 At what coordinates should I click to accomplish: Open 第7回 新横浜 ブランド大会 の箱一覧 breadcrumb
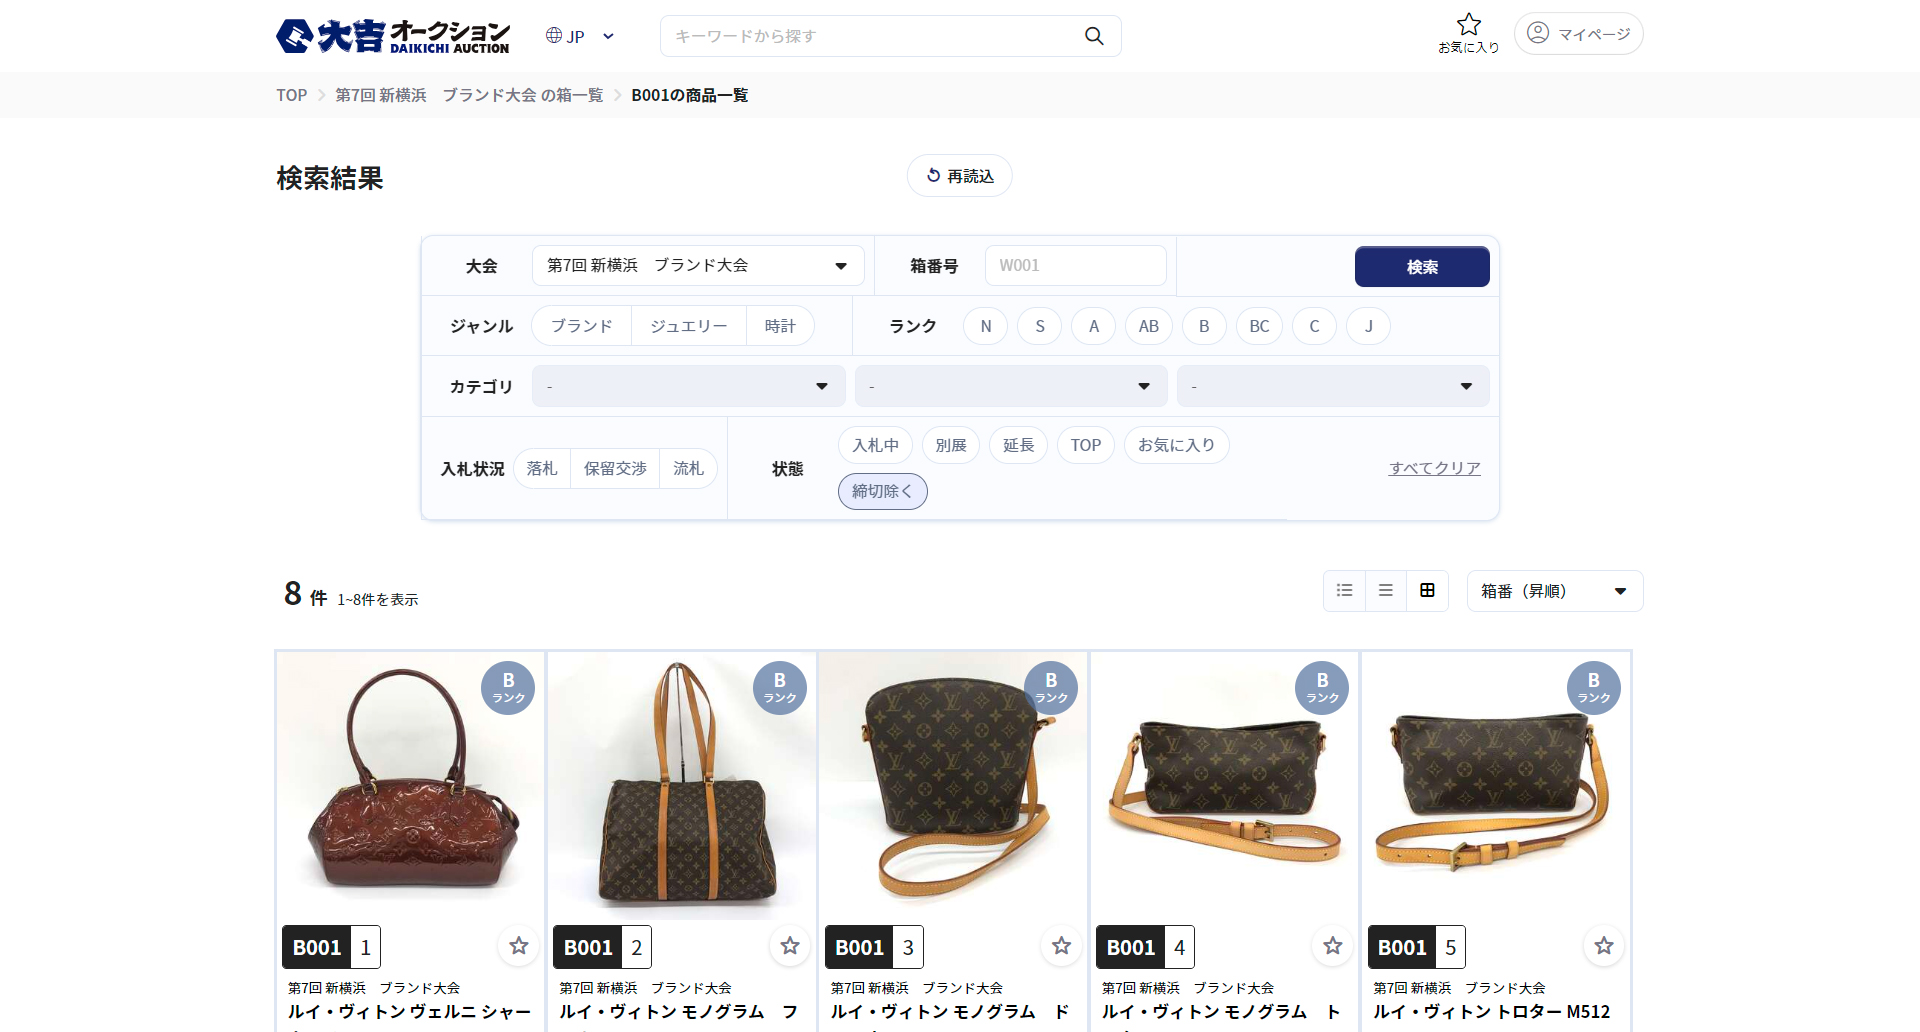click(x=469, y=95)
